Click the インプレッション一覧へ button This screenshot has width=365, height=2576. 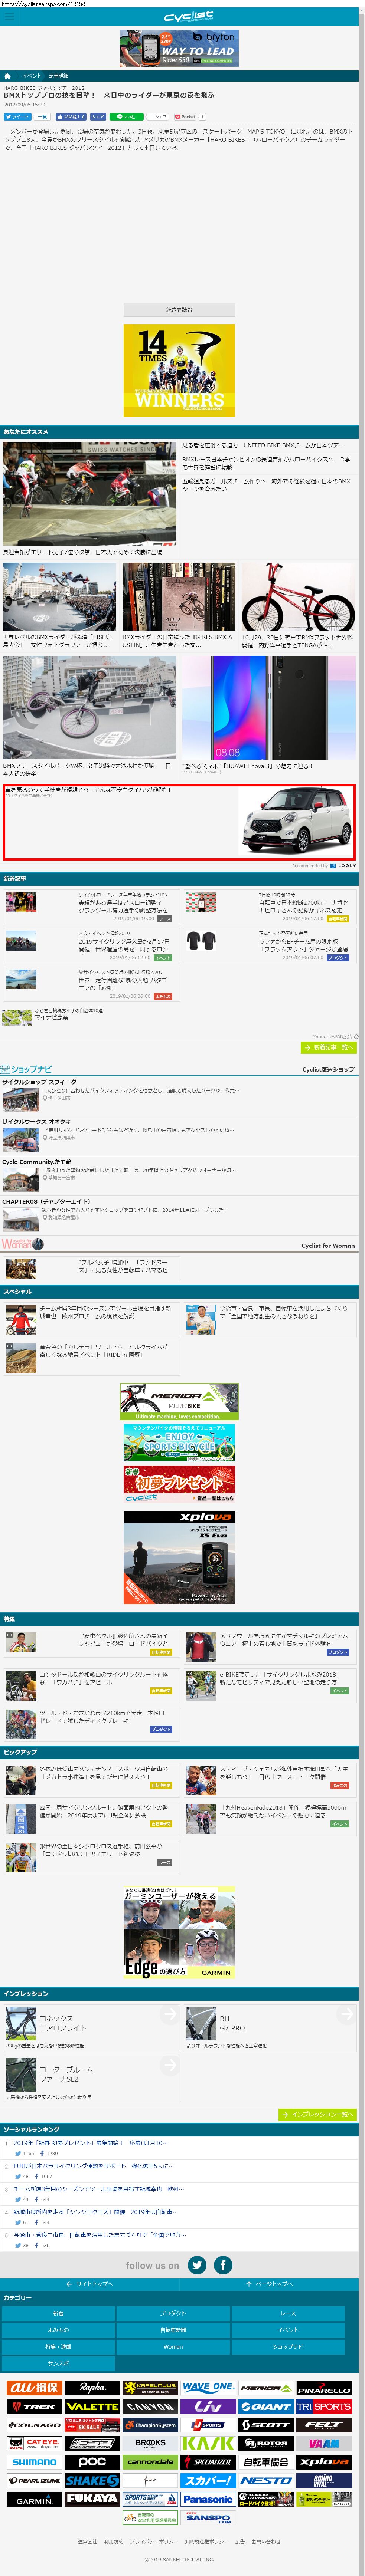click(317, 2115)
